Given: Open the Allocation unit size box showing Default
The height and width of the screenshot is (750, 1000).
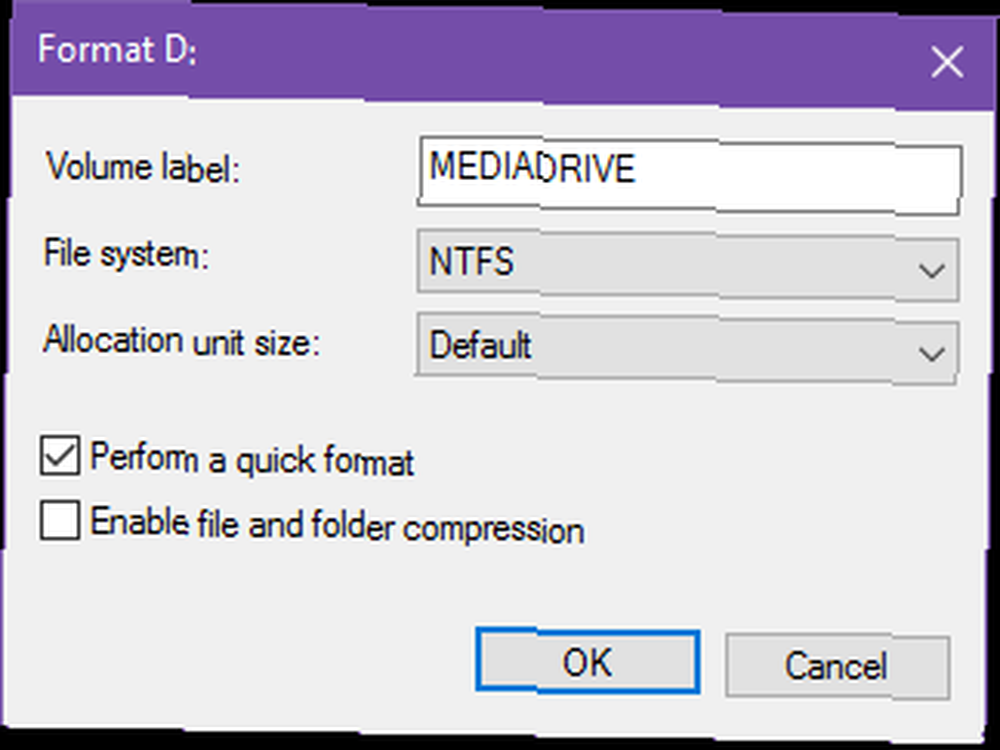Looking at the screenshot, I should (x=686, y=348).
